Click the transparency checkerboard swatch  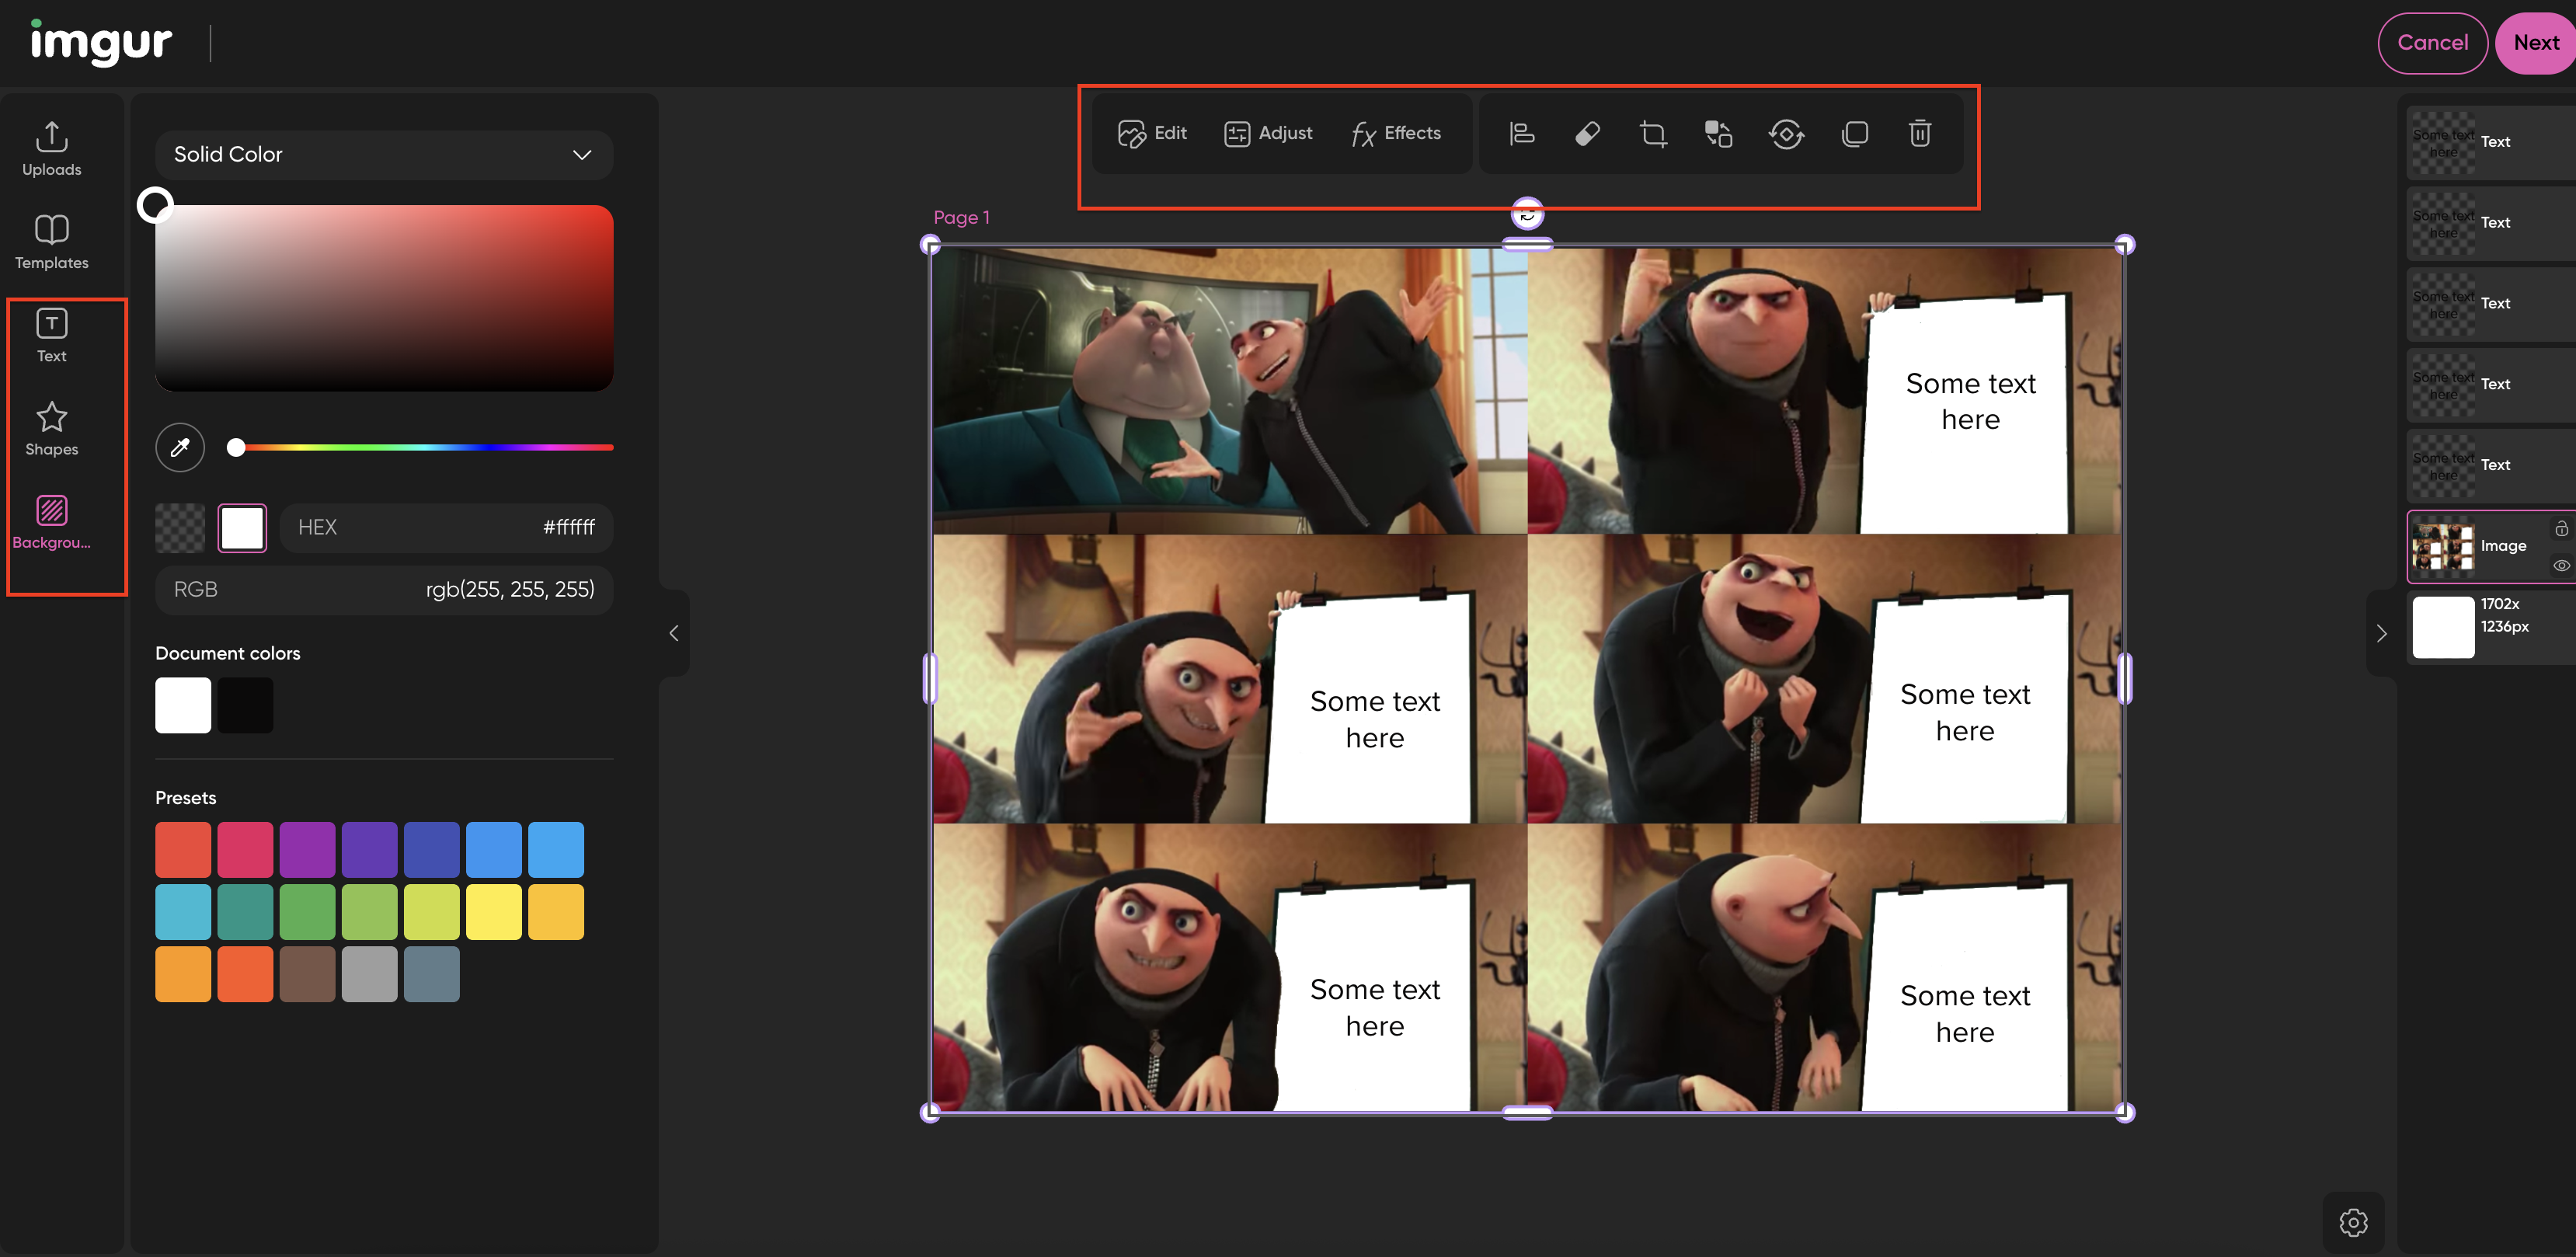point(179,527)
